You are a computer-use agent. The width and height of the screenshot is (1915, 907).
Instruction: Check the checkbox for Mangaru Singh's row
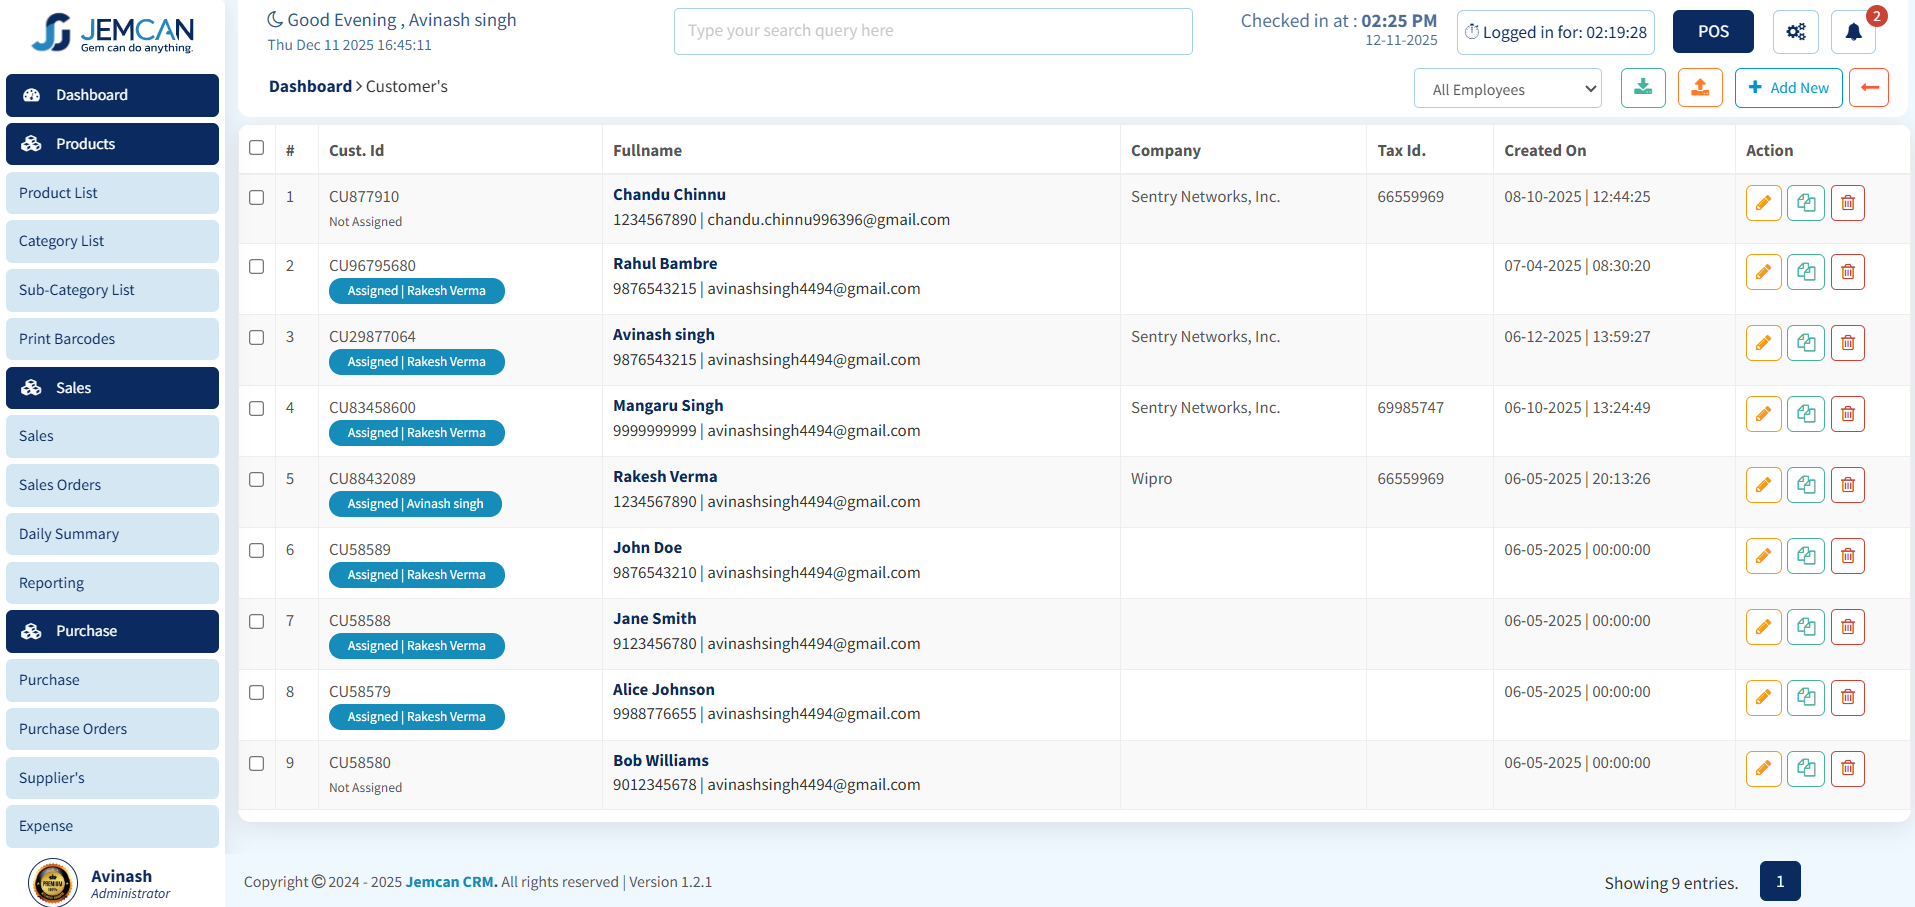click(x=256, y=409)
